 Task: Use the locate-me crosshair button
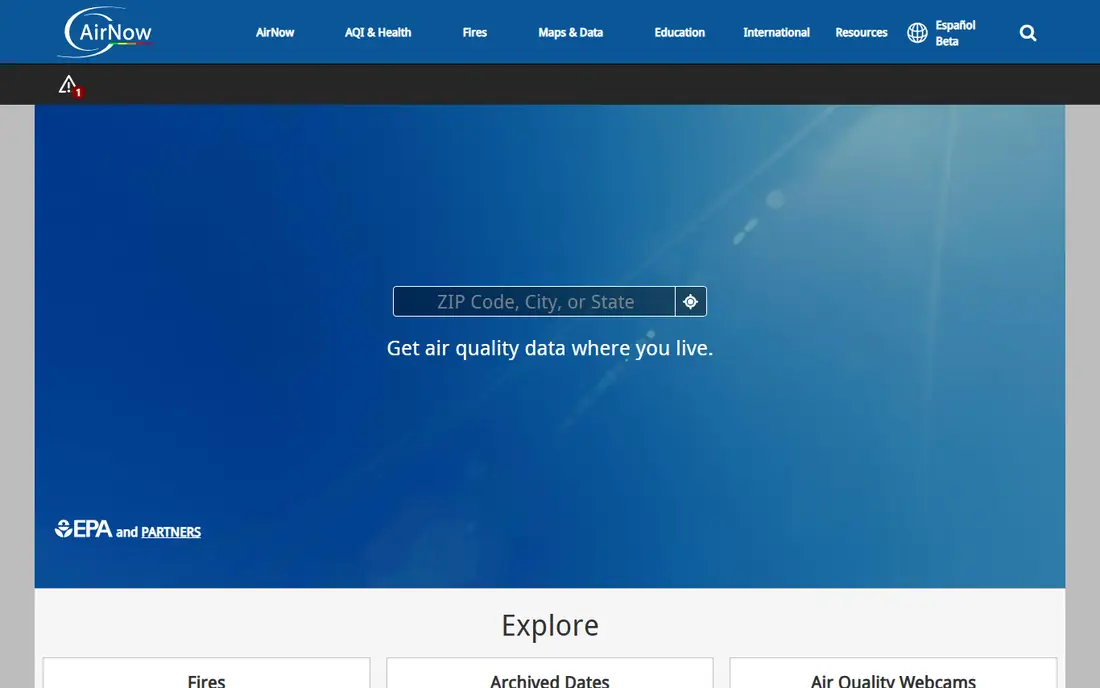[x=691, y=302]
